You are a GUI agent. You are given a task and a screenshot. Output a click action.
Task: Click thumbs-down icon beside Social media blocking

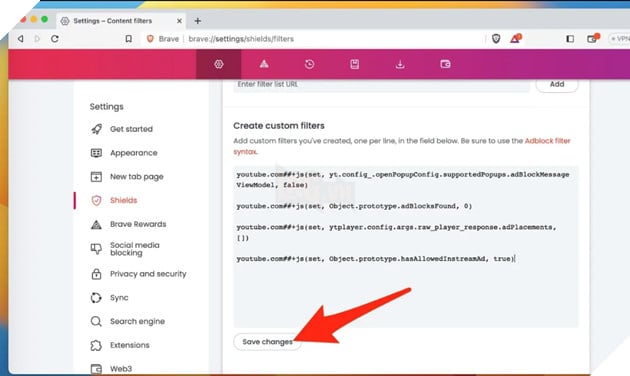pyautogui.click(x=96, y=249)
